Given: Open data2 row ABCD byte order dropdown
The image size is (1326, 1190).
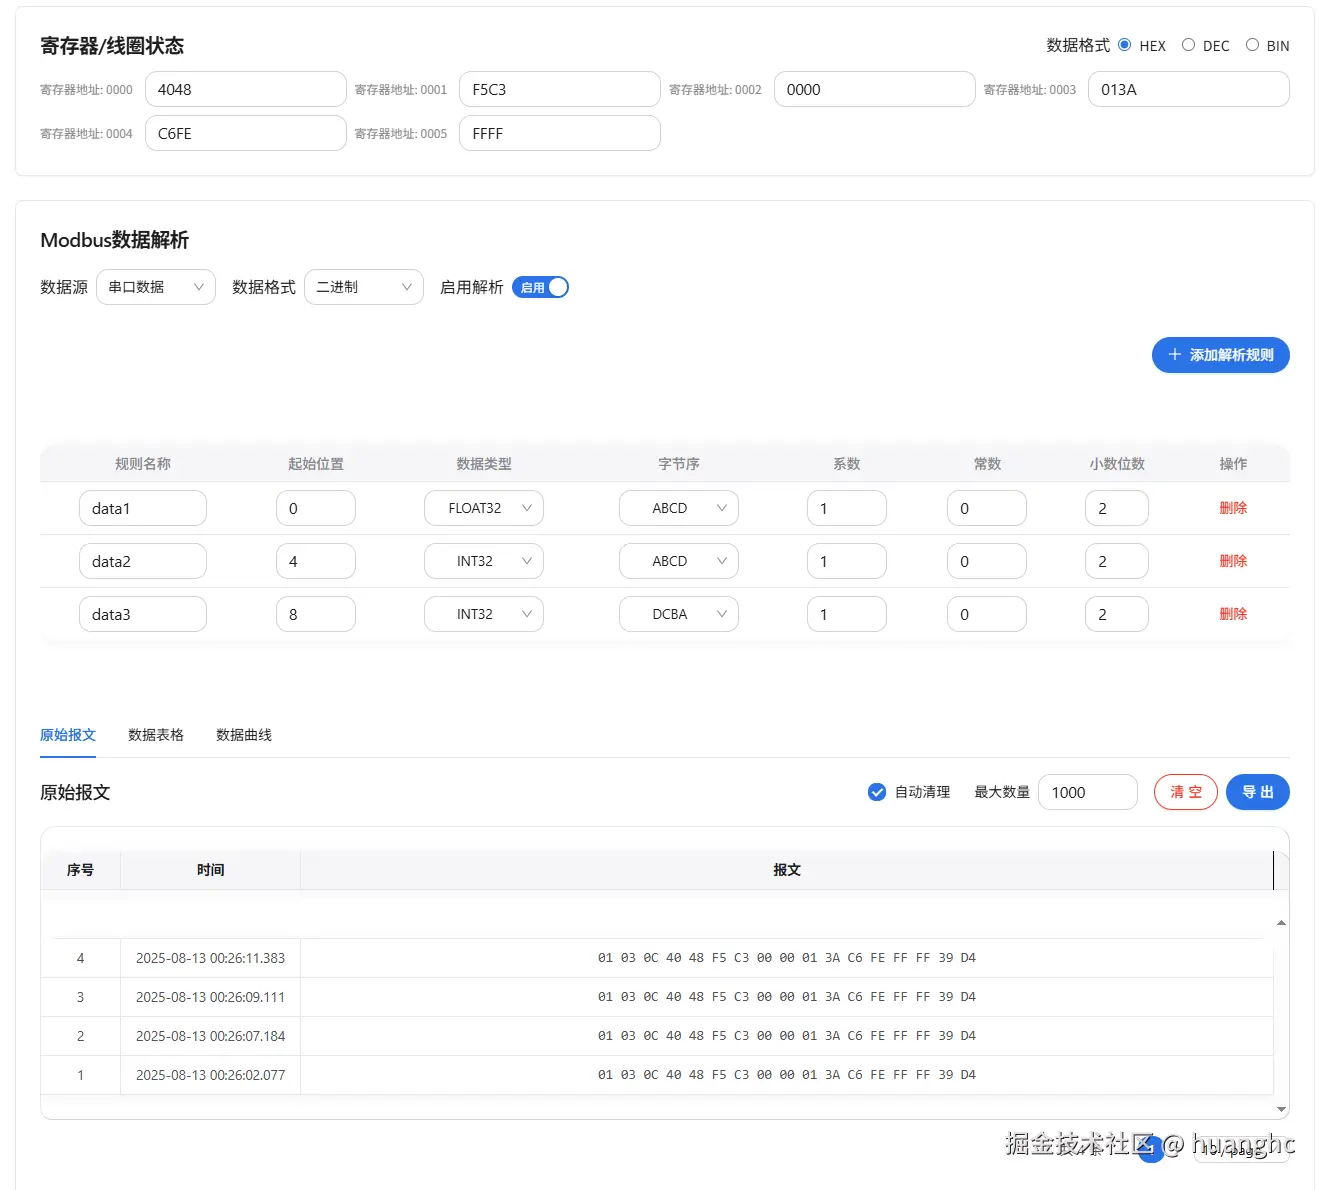Looking at the screenshot, I should (x=679, y=561).
